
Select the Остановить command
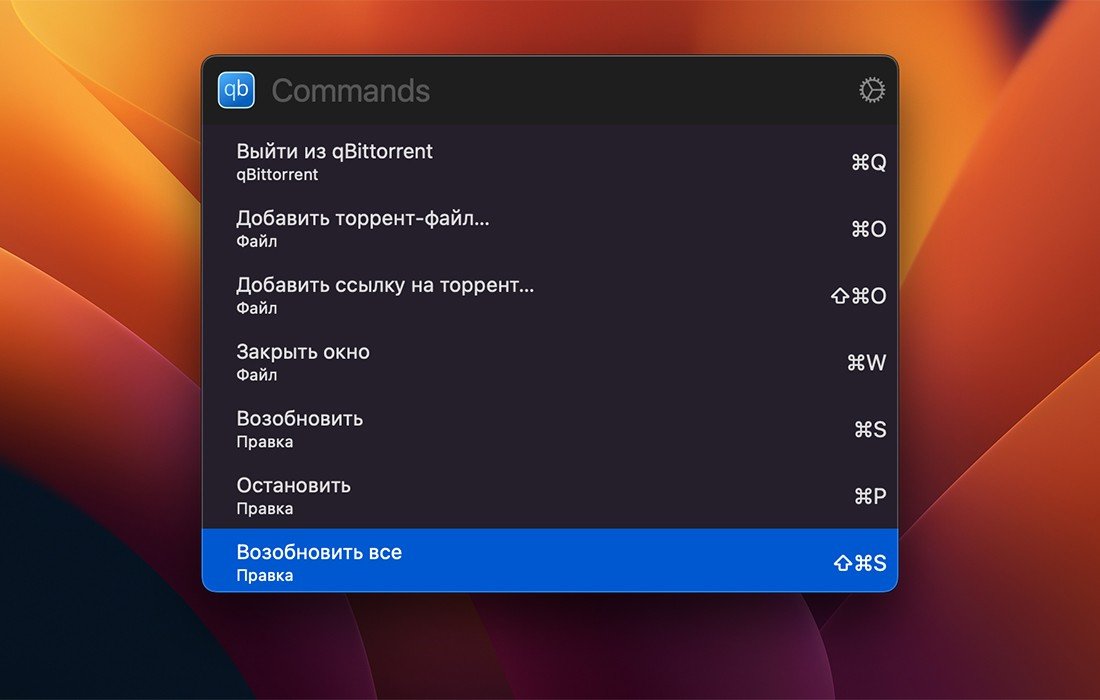click(549, 495)
